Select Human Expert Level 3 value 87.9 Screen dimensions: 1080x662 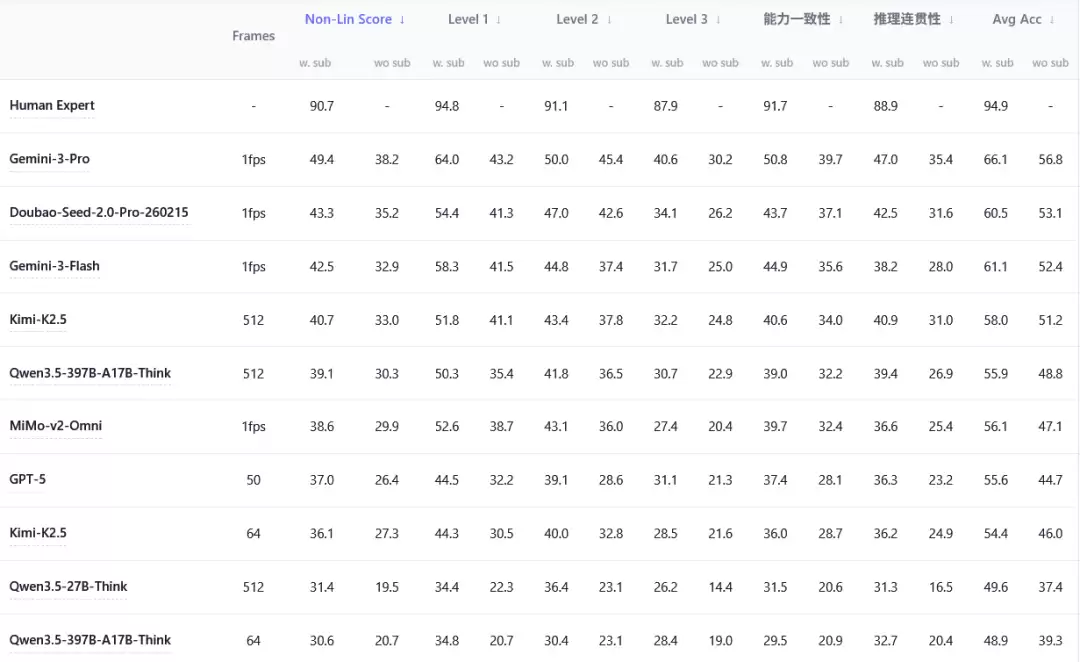click(665, 106)
